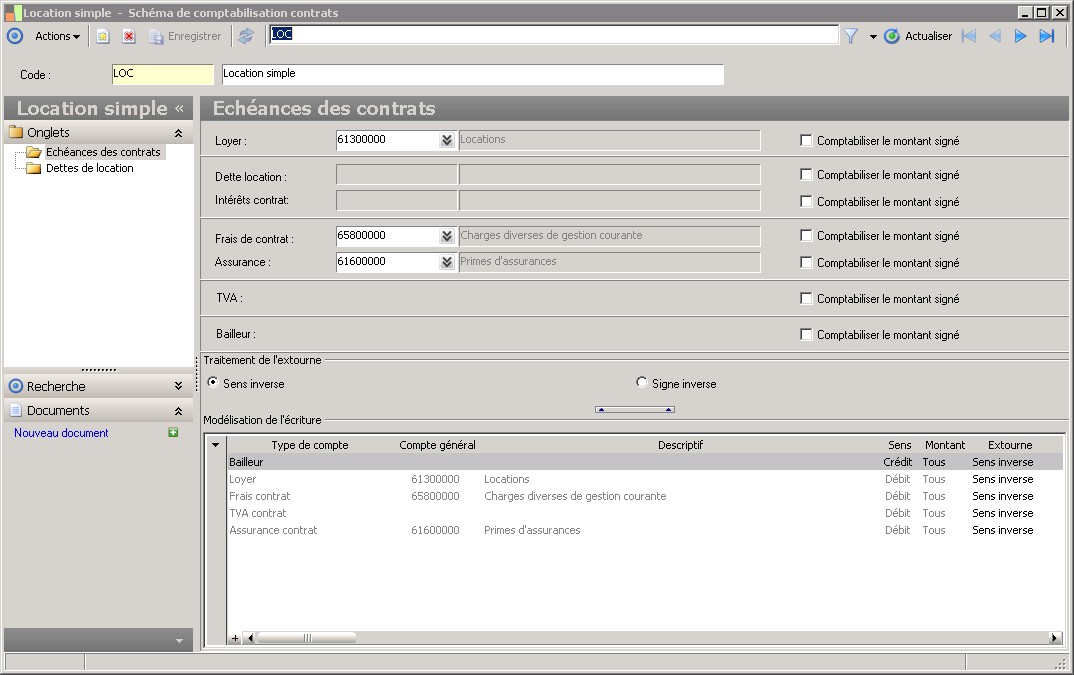Go to the next record arrow
This screenshot has width=1074, height=675.
(x=1020, y=36)
